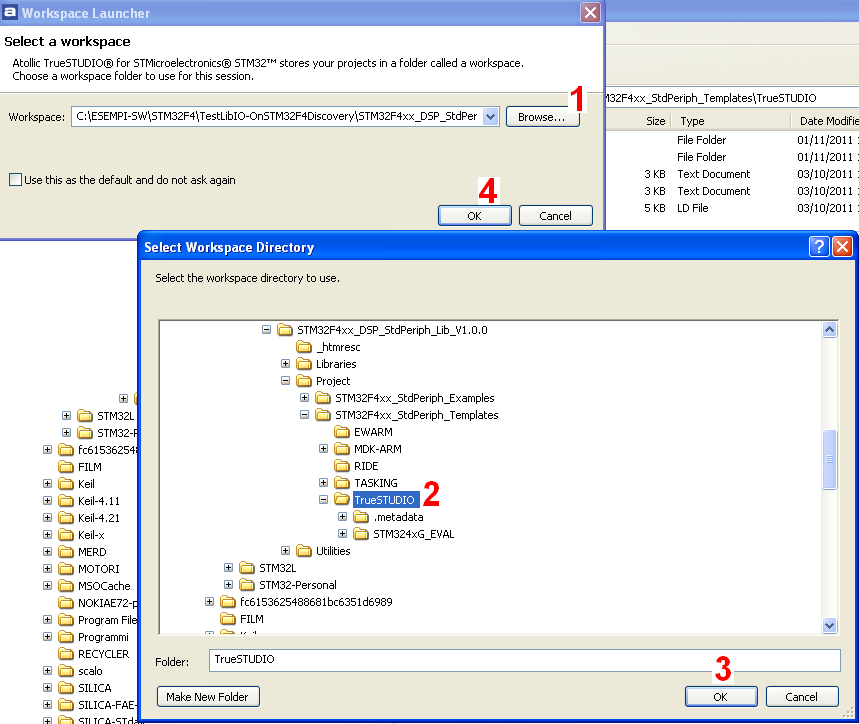Expand Keil-x folder in background tree

pyautogui.click(x=48, y=535)
